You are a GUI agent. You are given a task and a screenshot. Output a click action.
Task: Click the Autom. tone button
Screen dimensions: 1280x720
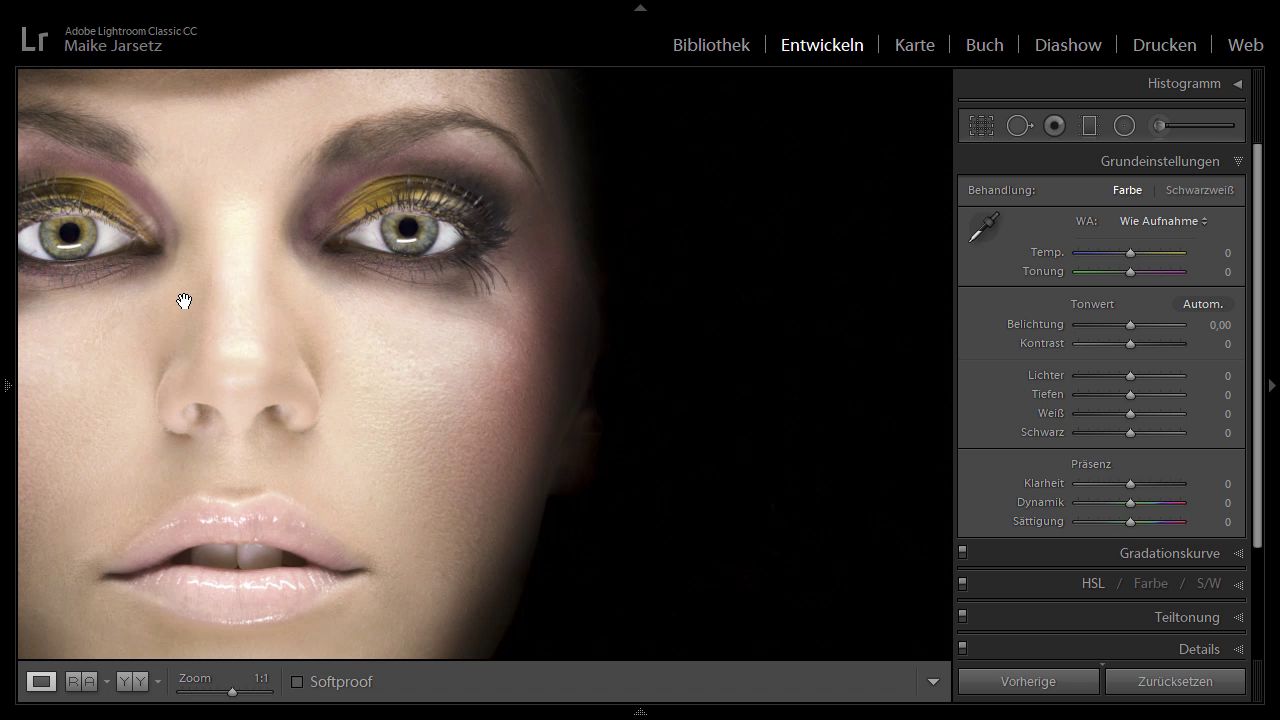click(x=1203, y=304)
